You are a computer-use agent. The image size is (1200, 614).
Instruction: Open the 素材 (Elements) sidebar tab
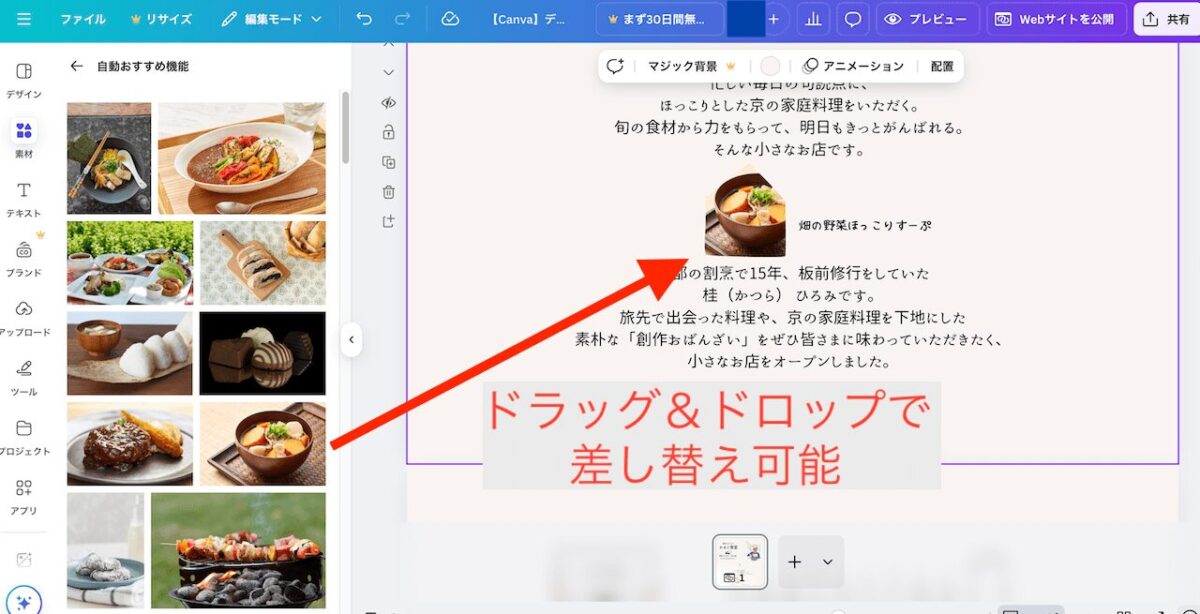click(x=24, y=139)
